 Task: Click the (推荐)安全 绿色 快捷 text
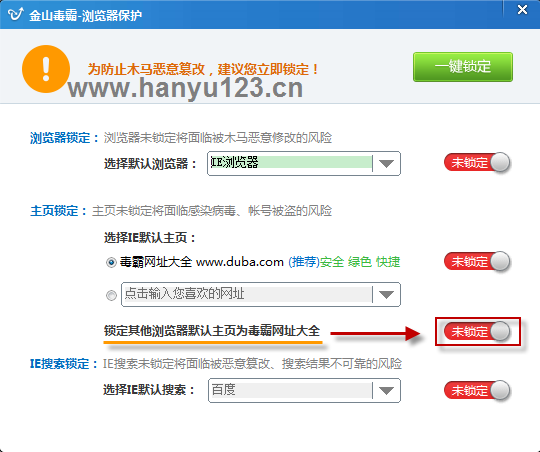344,262
